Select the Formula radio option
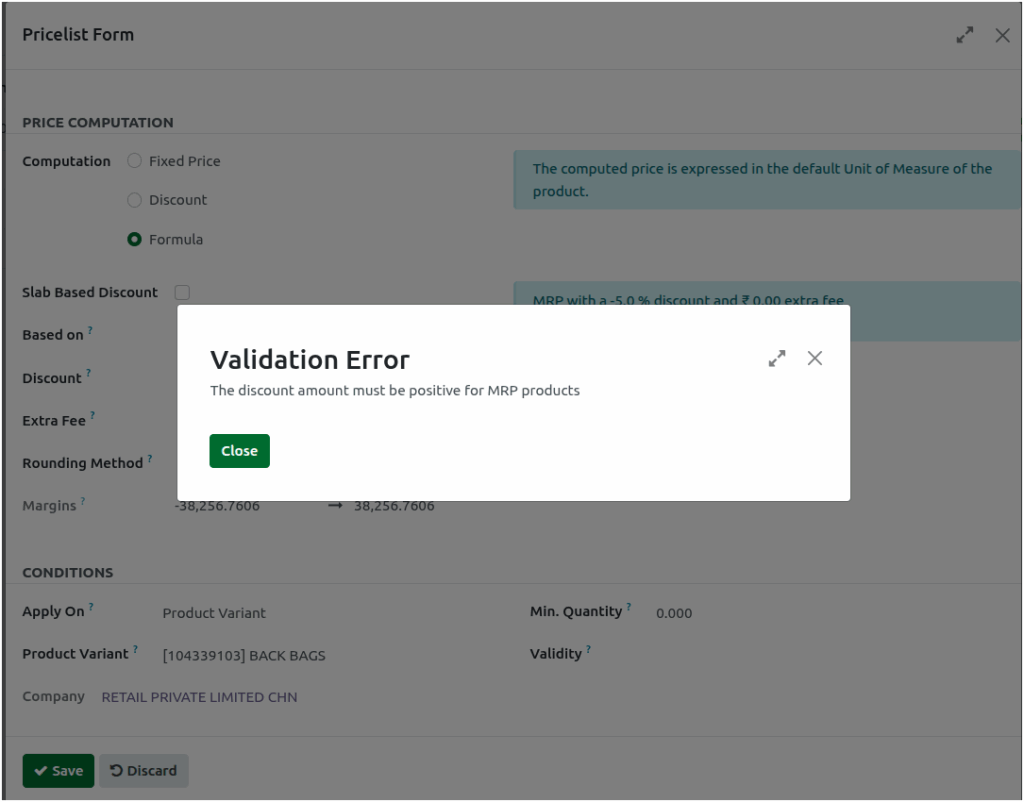 (134, 239)
